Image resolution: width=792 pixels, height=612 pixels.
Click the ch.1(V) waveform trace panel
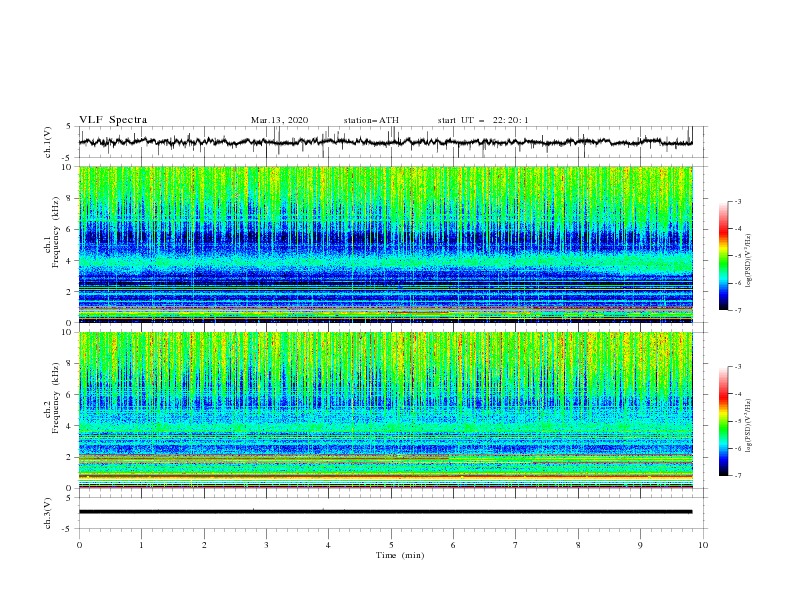[x=393, y=142]
